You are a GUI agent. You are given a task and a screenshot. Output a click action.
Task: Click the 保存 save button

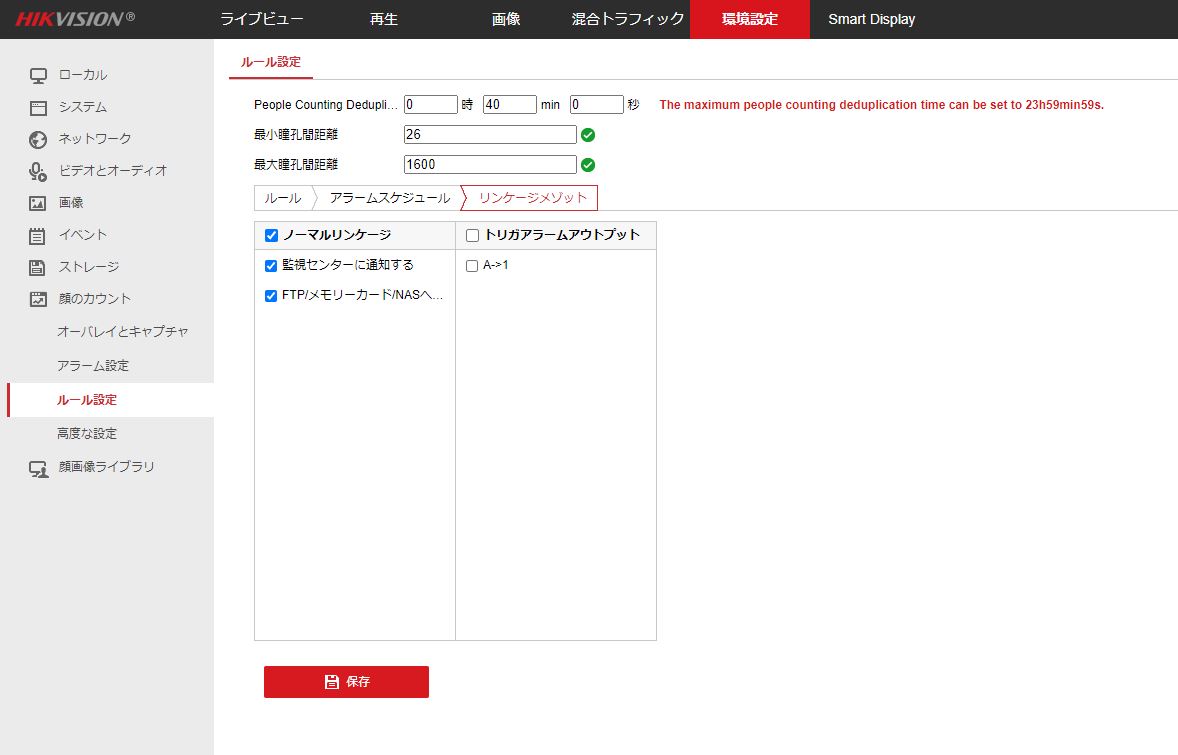pos(346,681)
